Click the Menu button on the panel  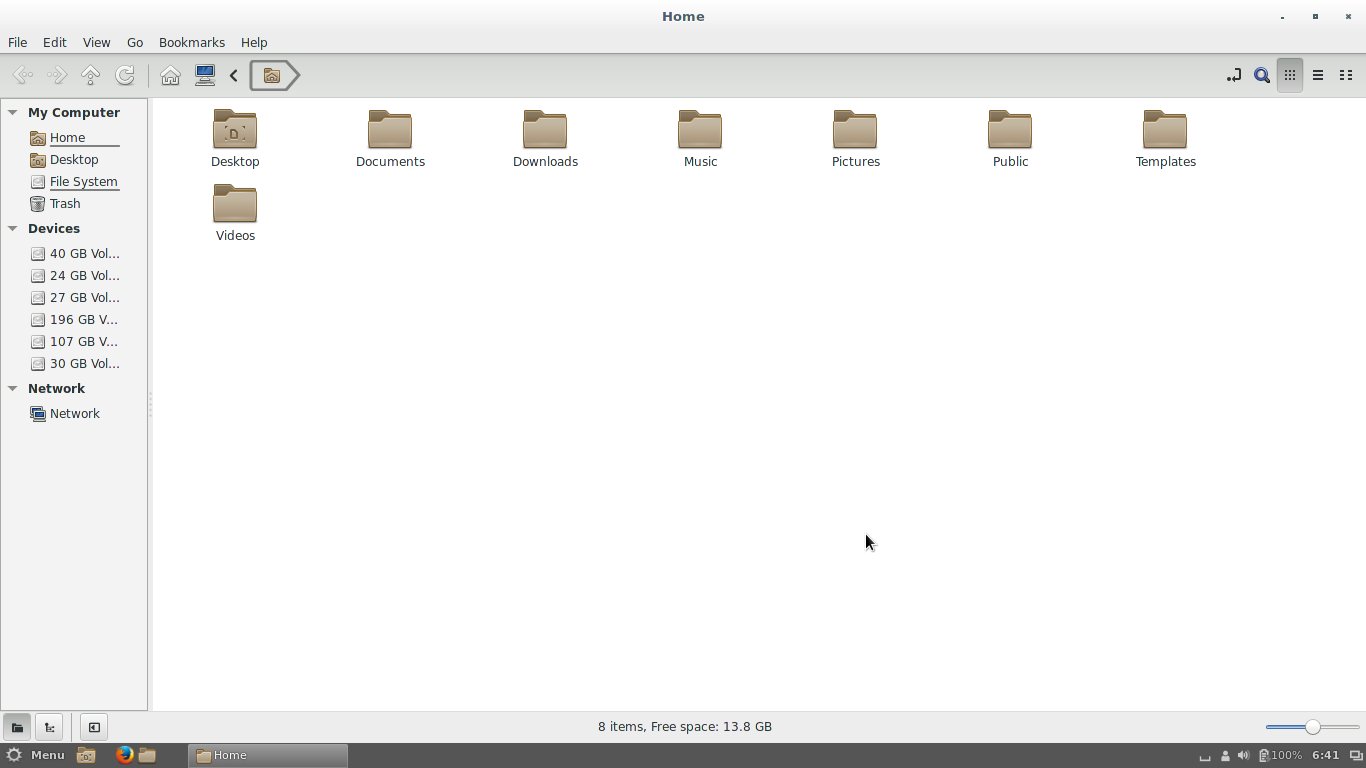pyautogui.click(x=36, y=755)
